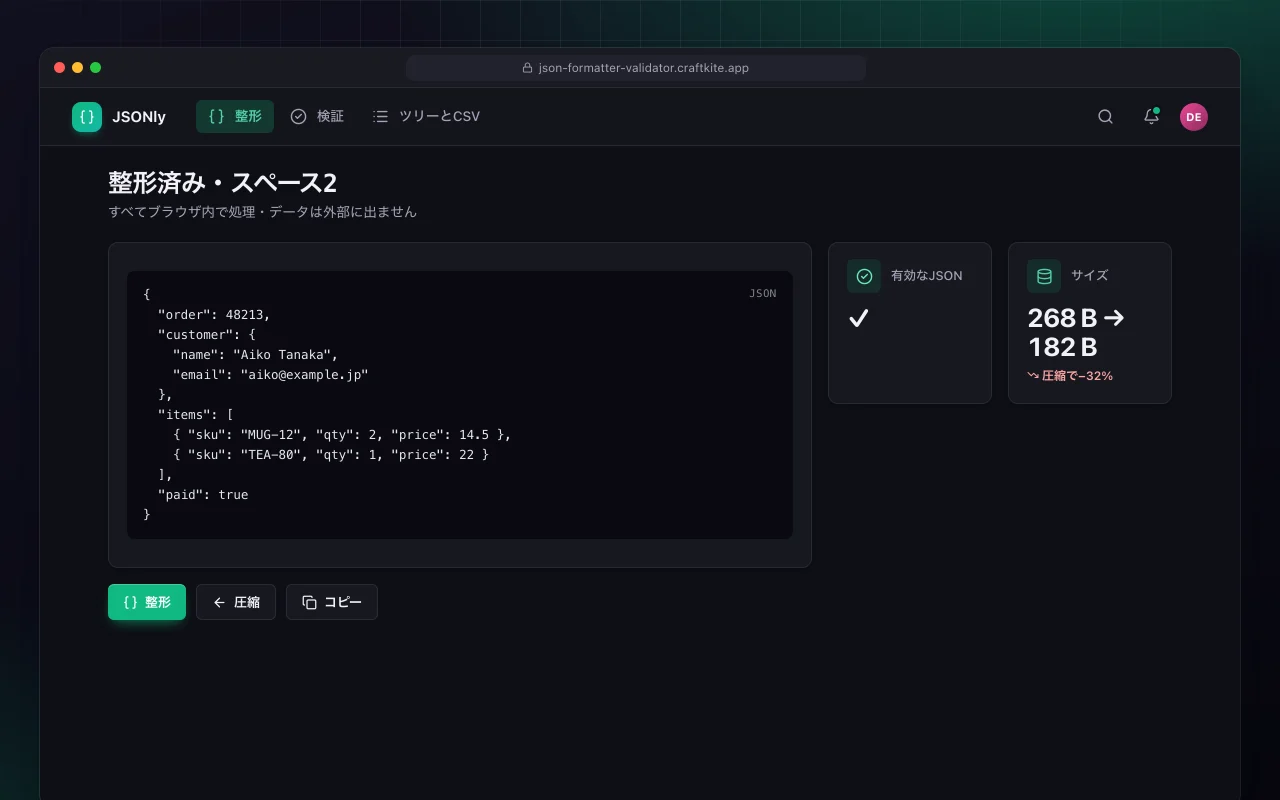Maximize the window with green button
The width and height of the screenshot is (1280, 800).
coord(96,68)
